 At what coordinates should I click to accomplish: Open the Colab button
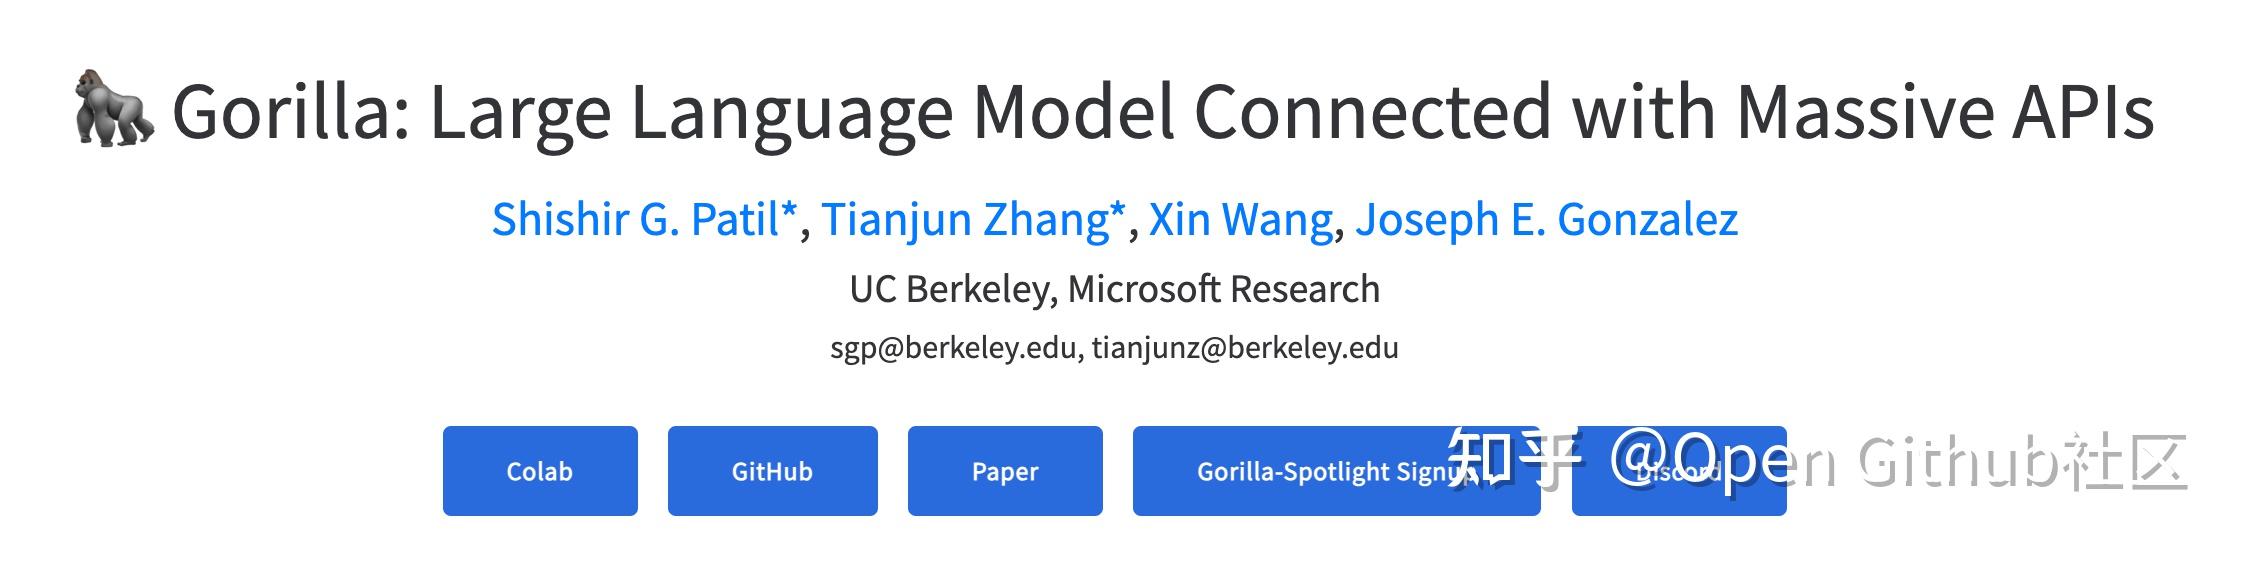tap(540, 471)
